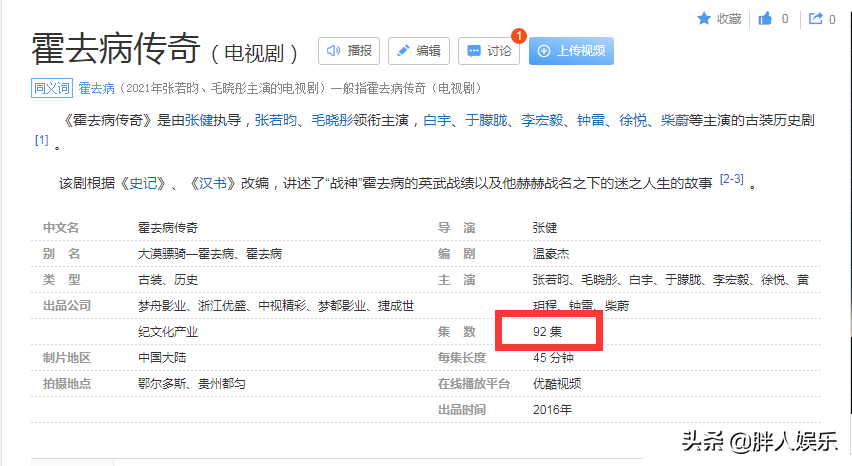Viewport: 852px width, 466px height.
Task: Open the 《史记》 book link
Action: click(145, 183)
